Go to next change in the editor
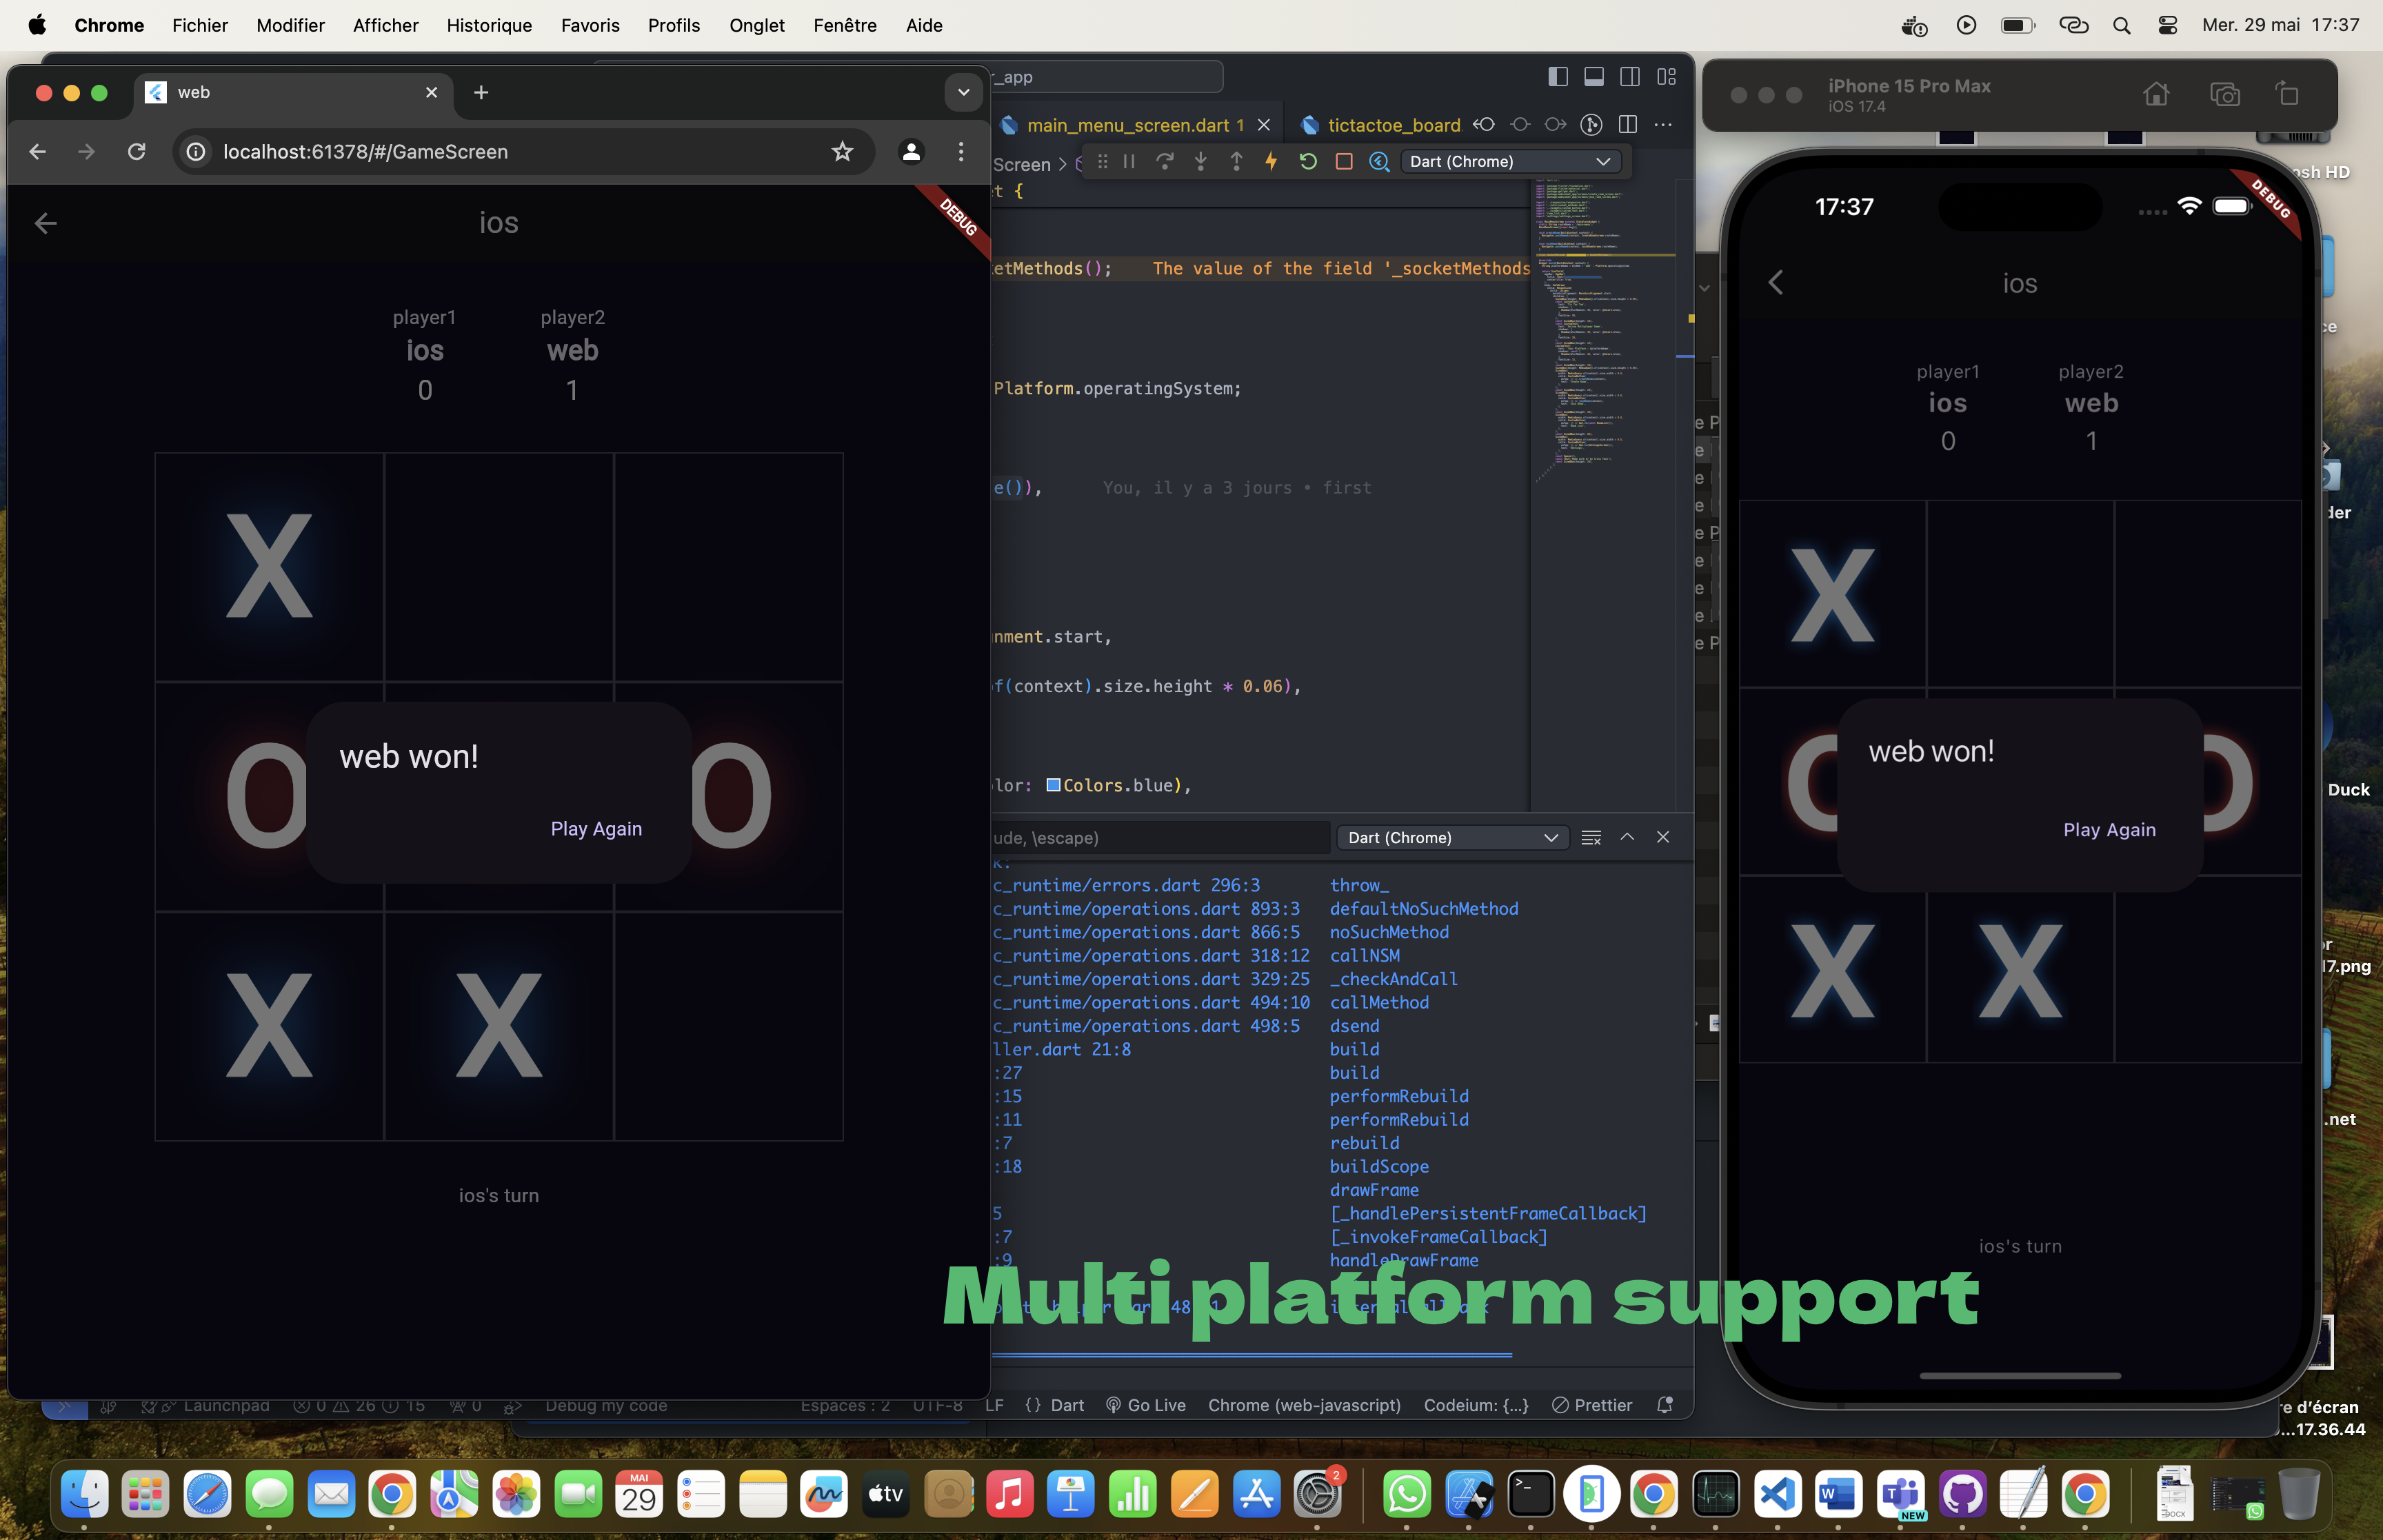This screenshot has width=2383, height=1540. pyautogui.click(x=1555, y=124)
